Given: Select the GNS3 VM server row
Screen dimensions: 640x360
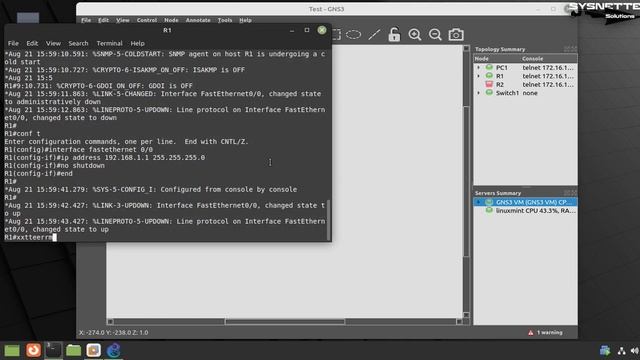Looking at the screenshot, I should 525,202.
